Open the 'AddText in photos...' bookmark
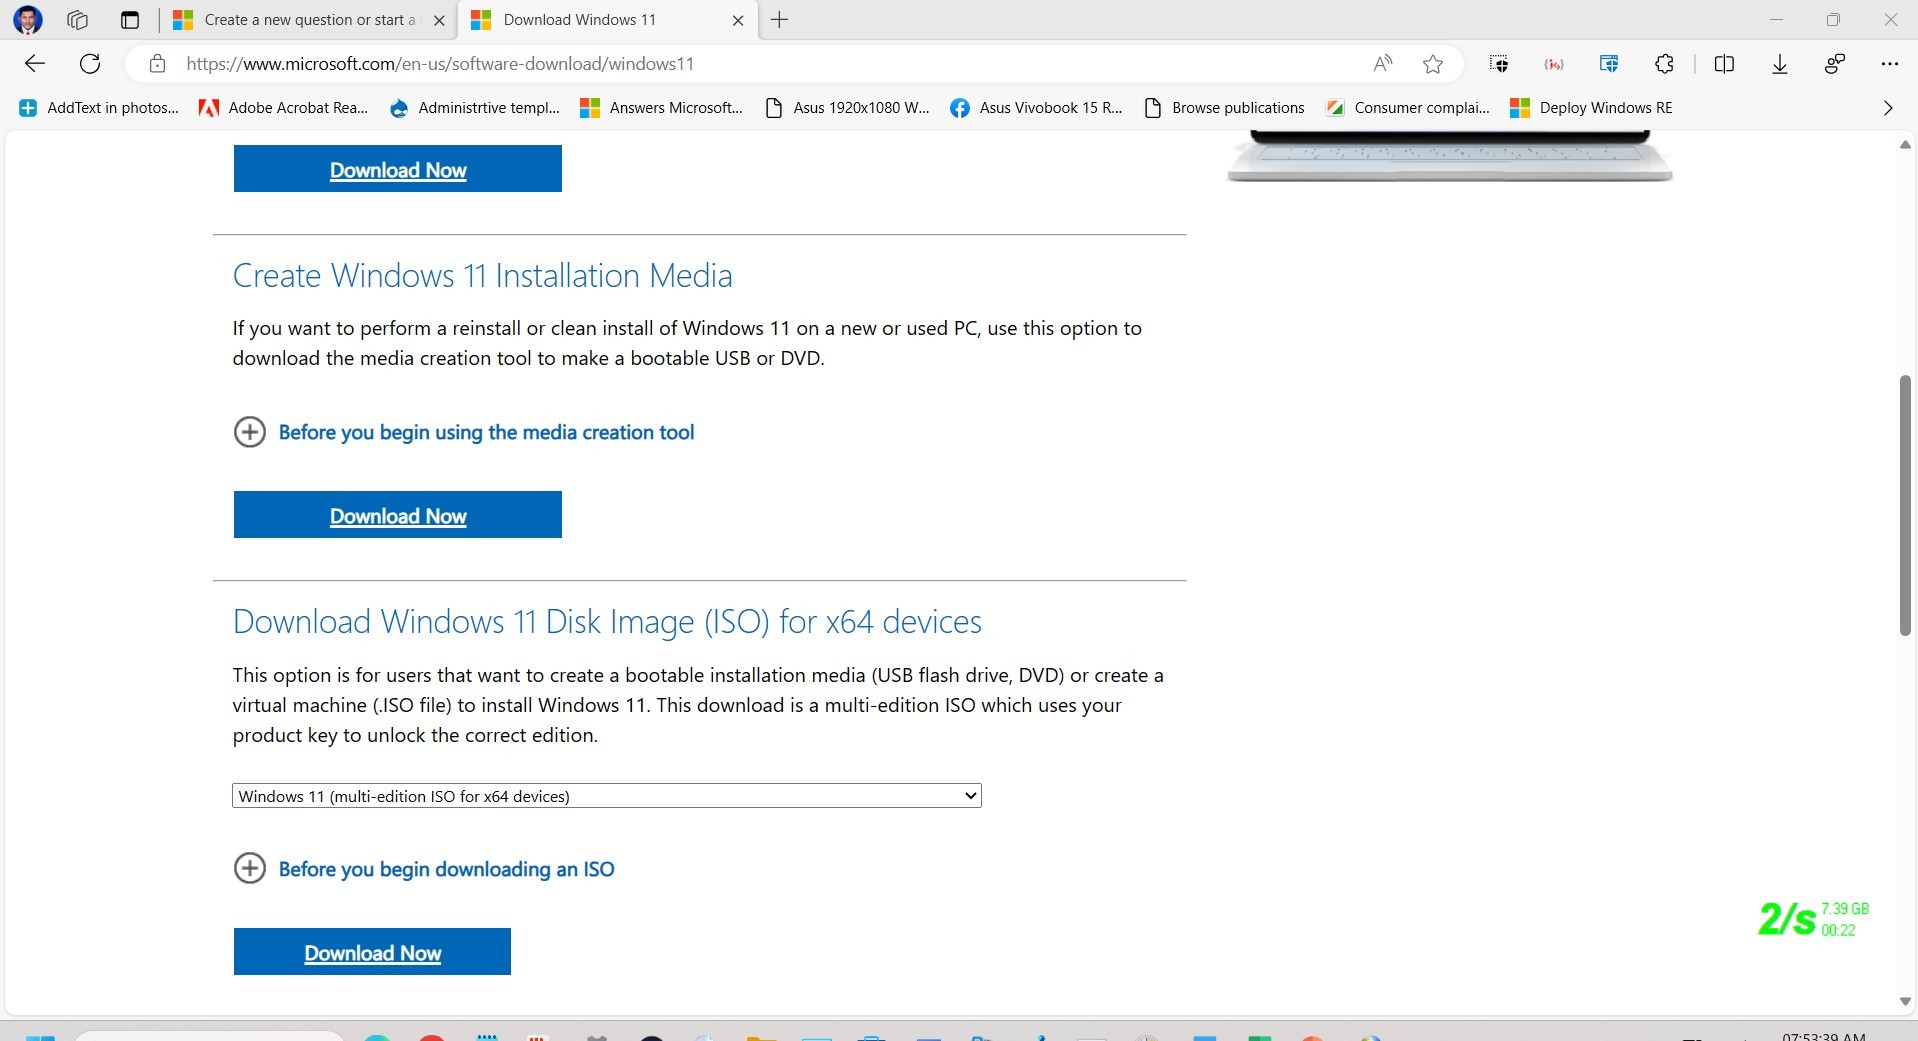 tap(99, 108)
